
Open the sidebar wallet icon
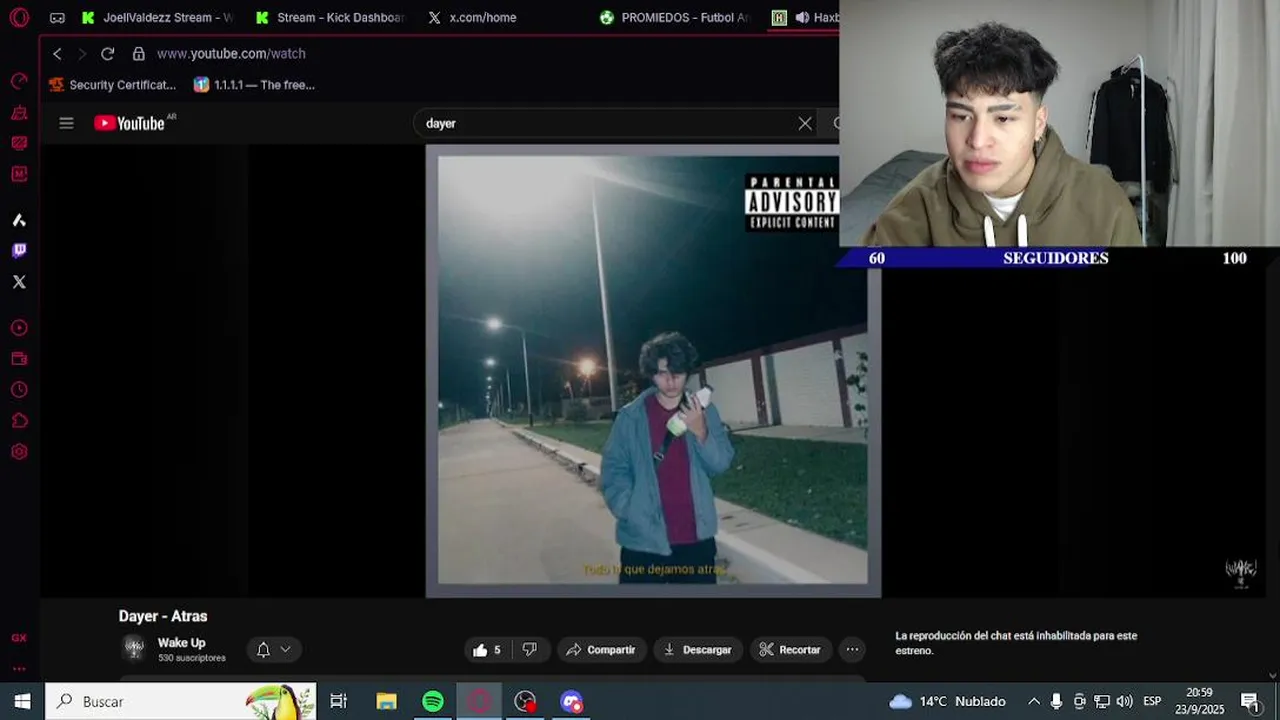(x=19, y=359)
